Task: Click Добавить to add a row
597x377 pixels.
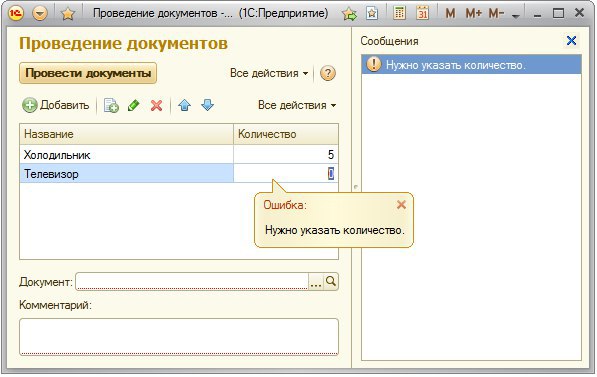Action: click(56, 105)
